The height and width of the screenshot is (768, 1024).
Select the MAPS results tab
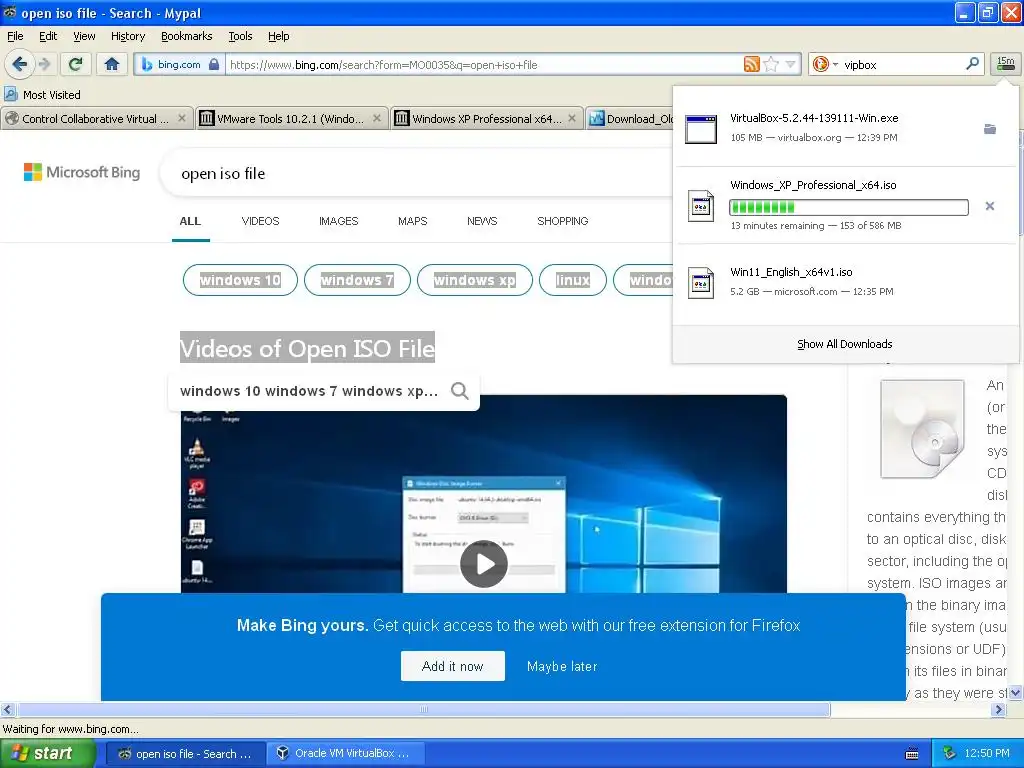pos(412,221)
